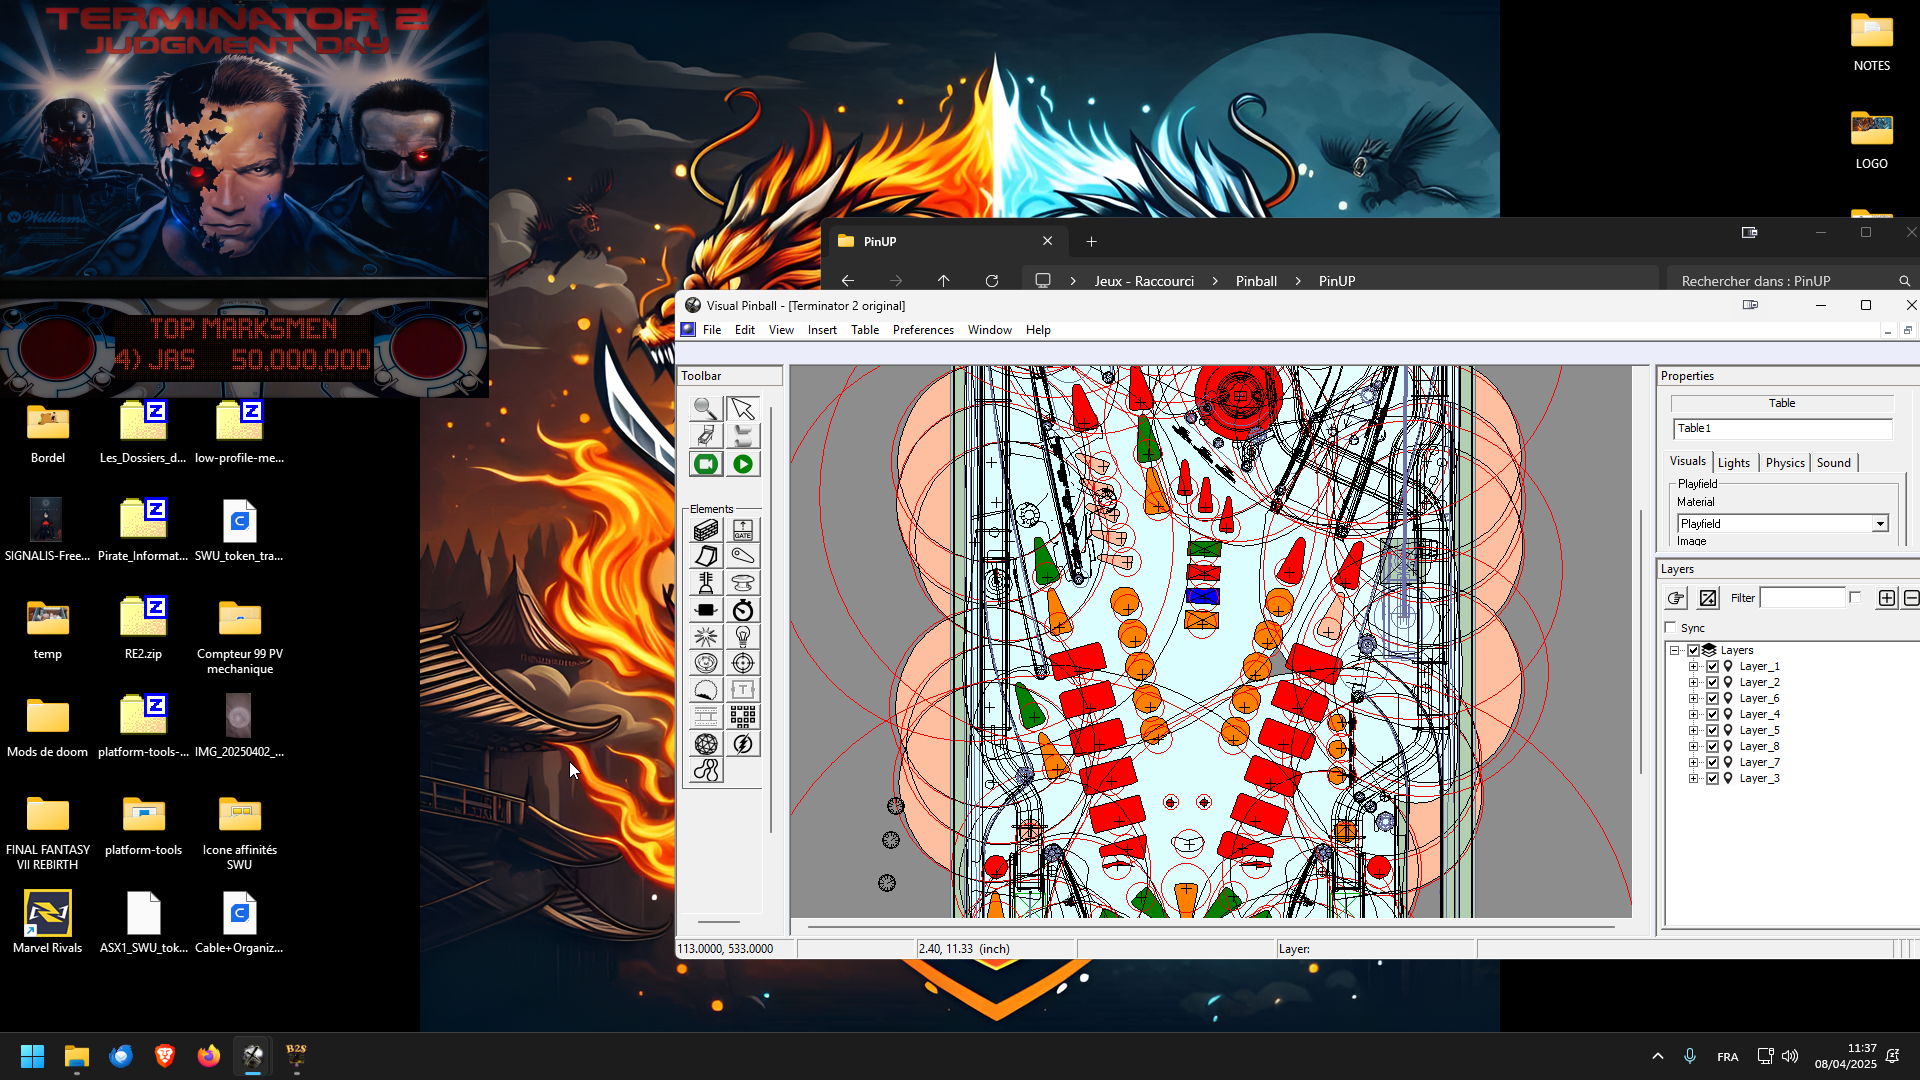Expand the Layer_1 tree node
Image resolution: width=1920 pixels, height=1080 pixels.
point(1694,665)
